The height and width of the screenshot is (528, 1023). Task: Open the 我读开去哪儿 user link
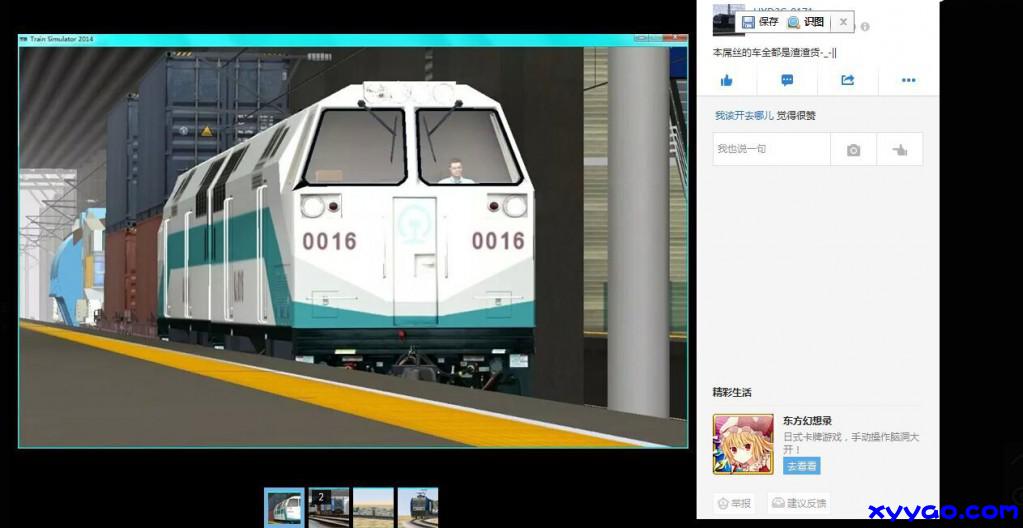pos(743,116)
